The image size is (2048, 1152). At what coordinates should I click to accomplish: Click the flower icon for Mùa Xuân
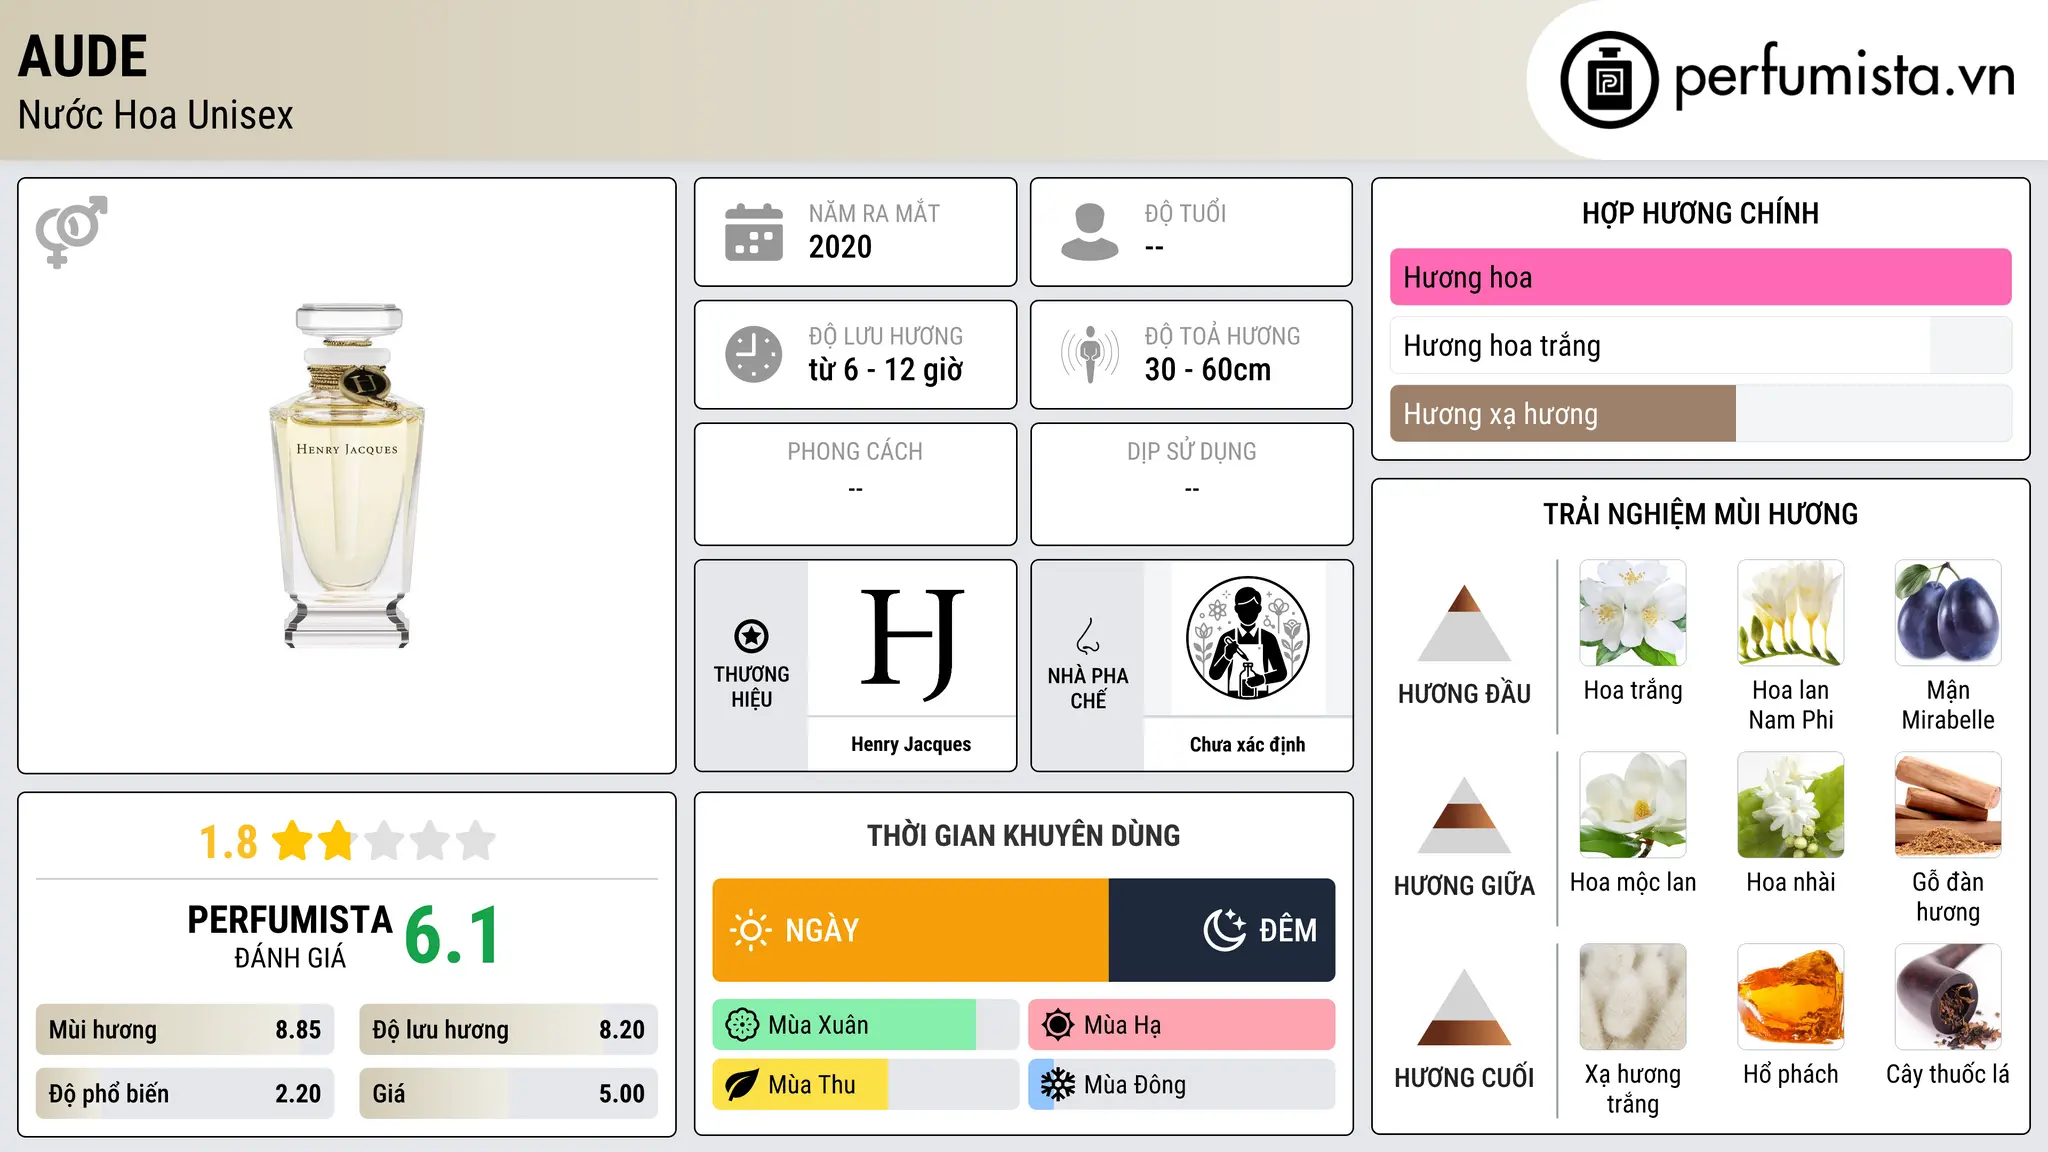[x=742, y=1025]
